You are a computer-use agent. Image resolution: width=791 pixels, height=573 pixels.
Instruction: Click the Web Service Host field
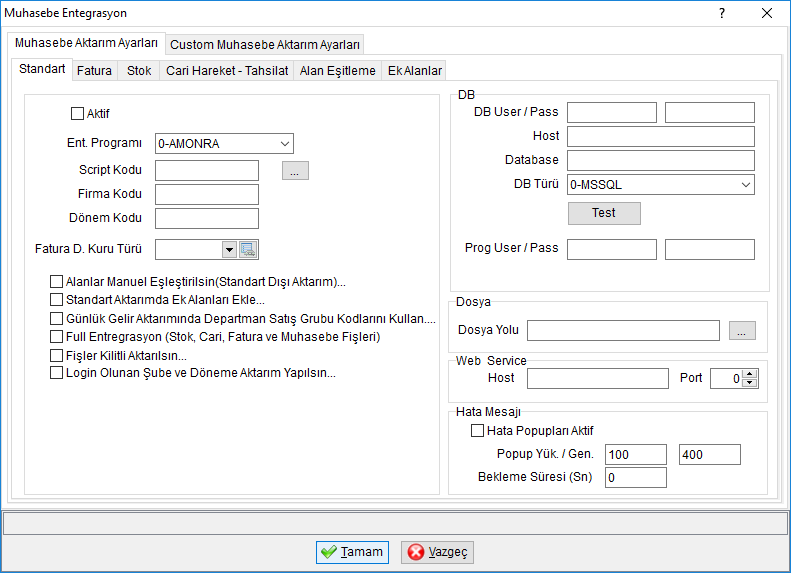pos(598,378)
